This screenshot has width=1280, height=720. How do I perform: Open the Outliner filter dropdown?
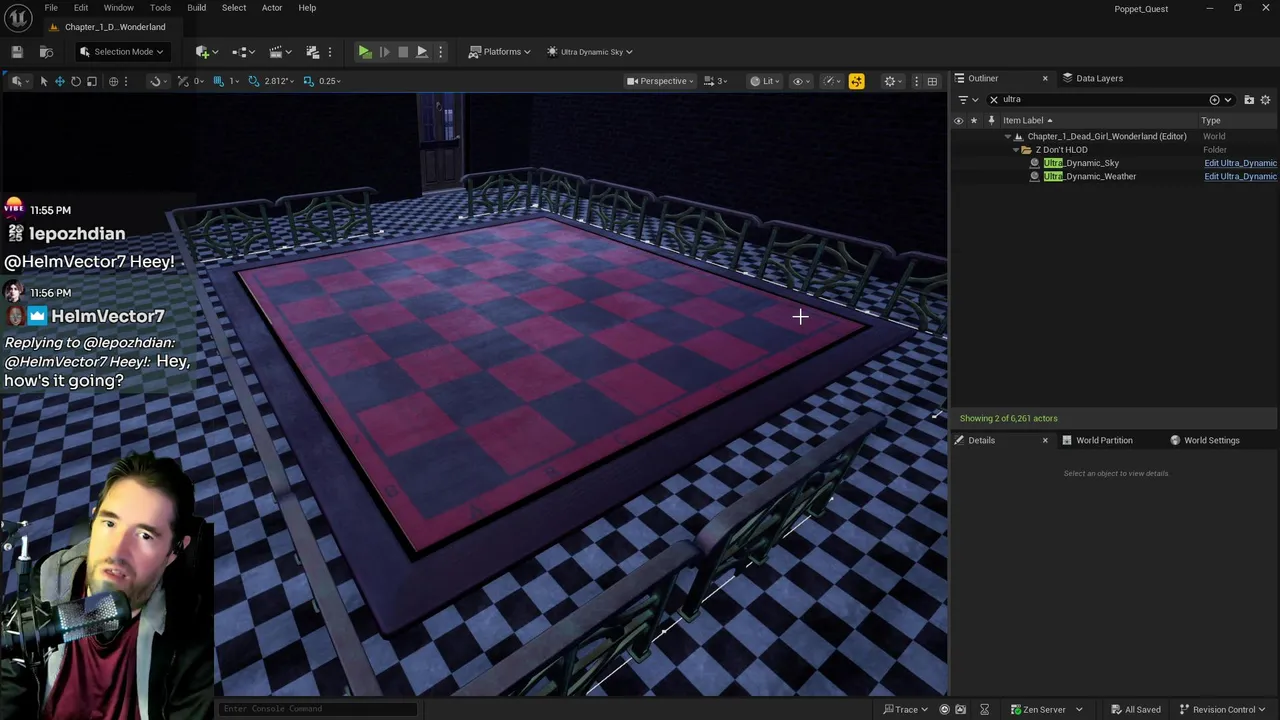968,100
